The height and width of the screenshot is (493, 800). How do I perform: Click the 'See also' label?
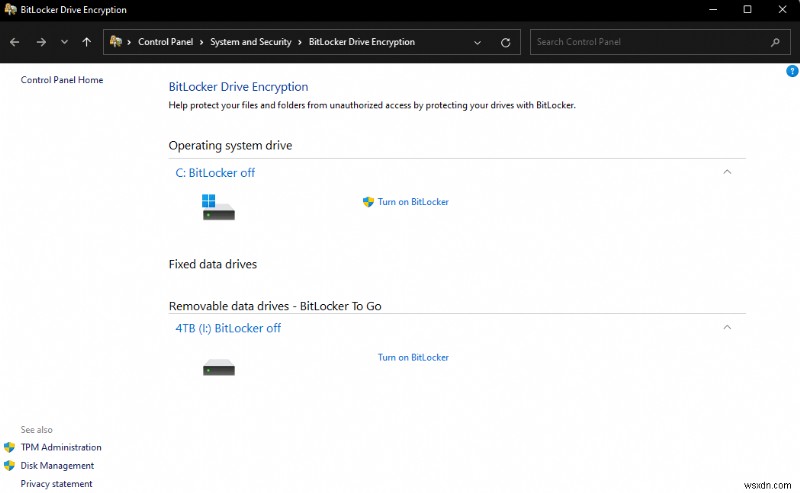point(36,430)
